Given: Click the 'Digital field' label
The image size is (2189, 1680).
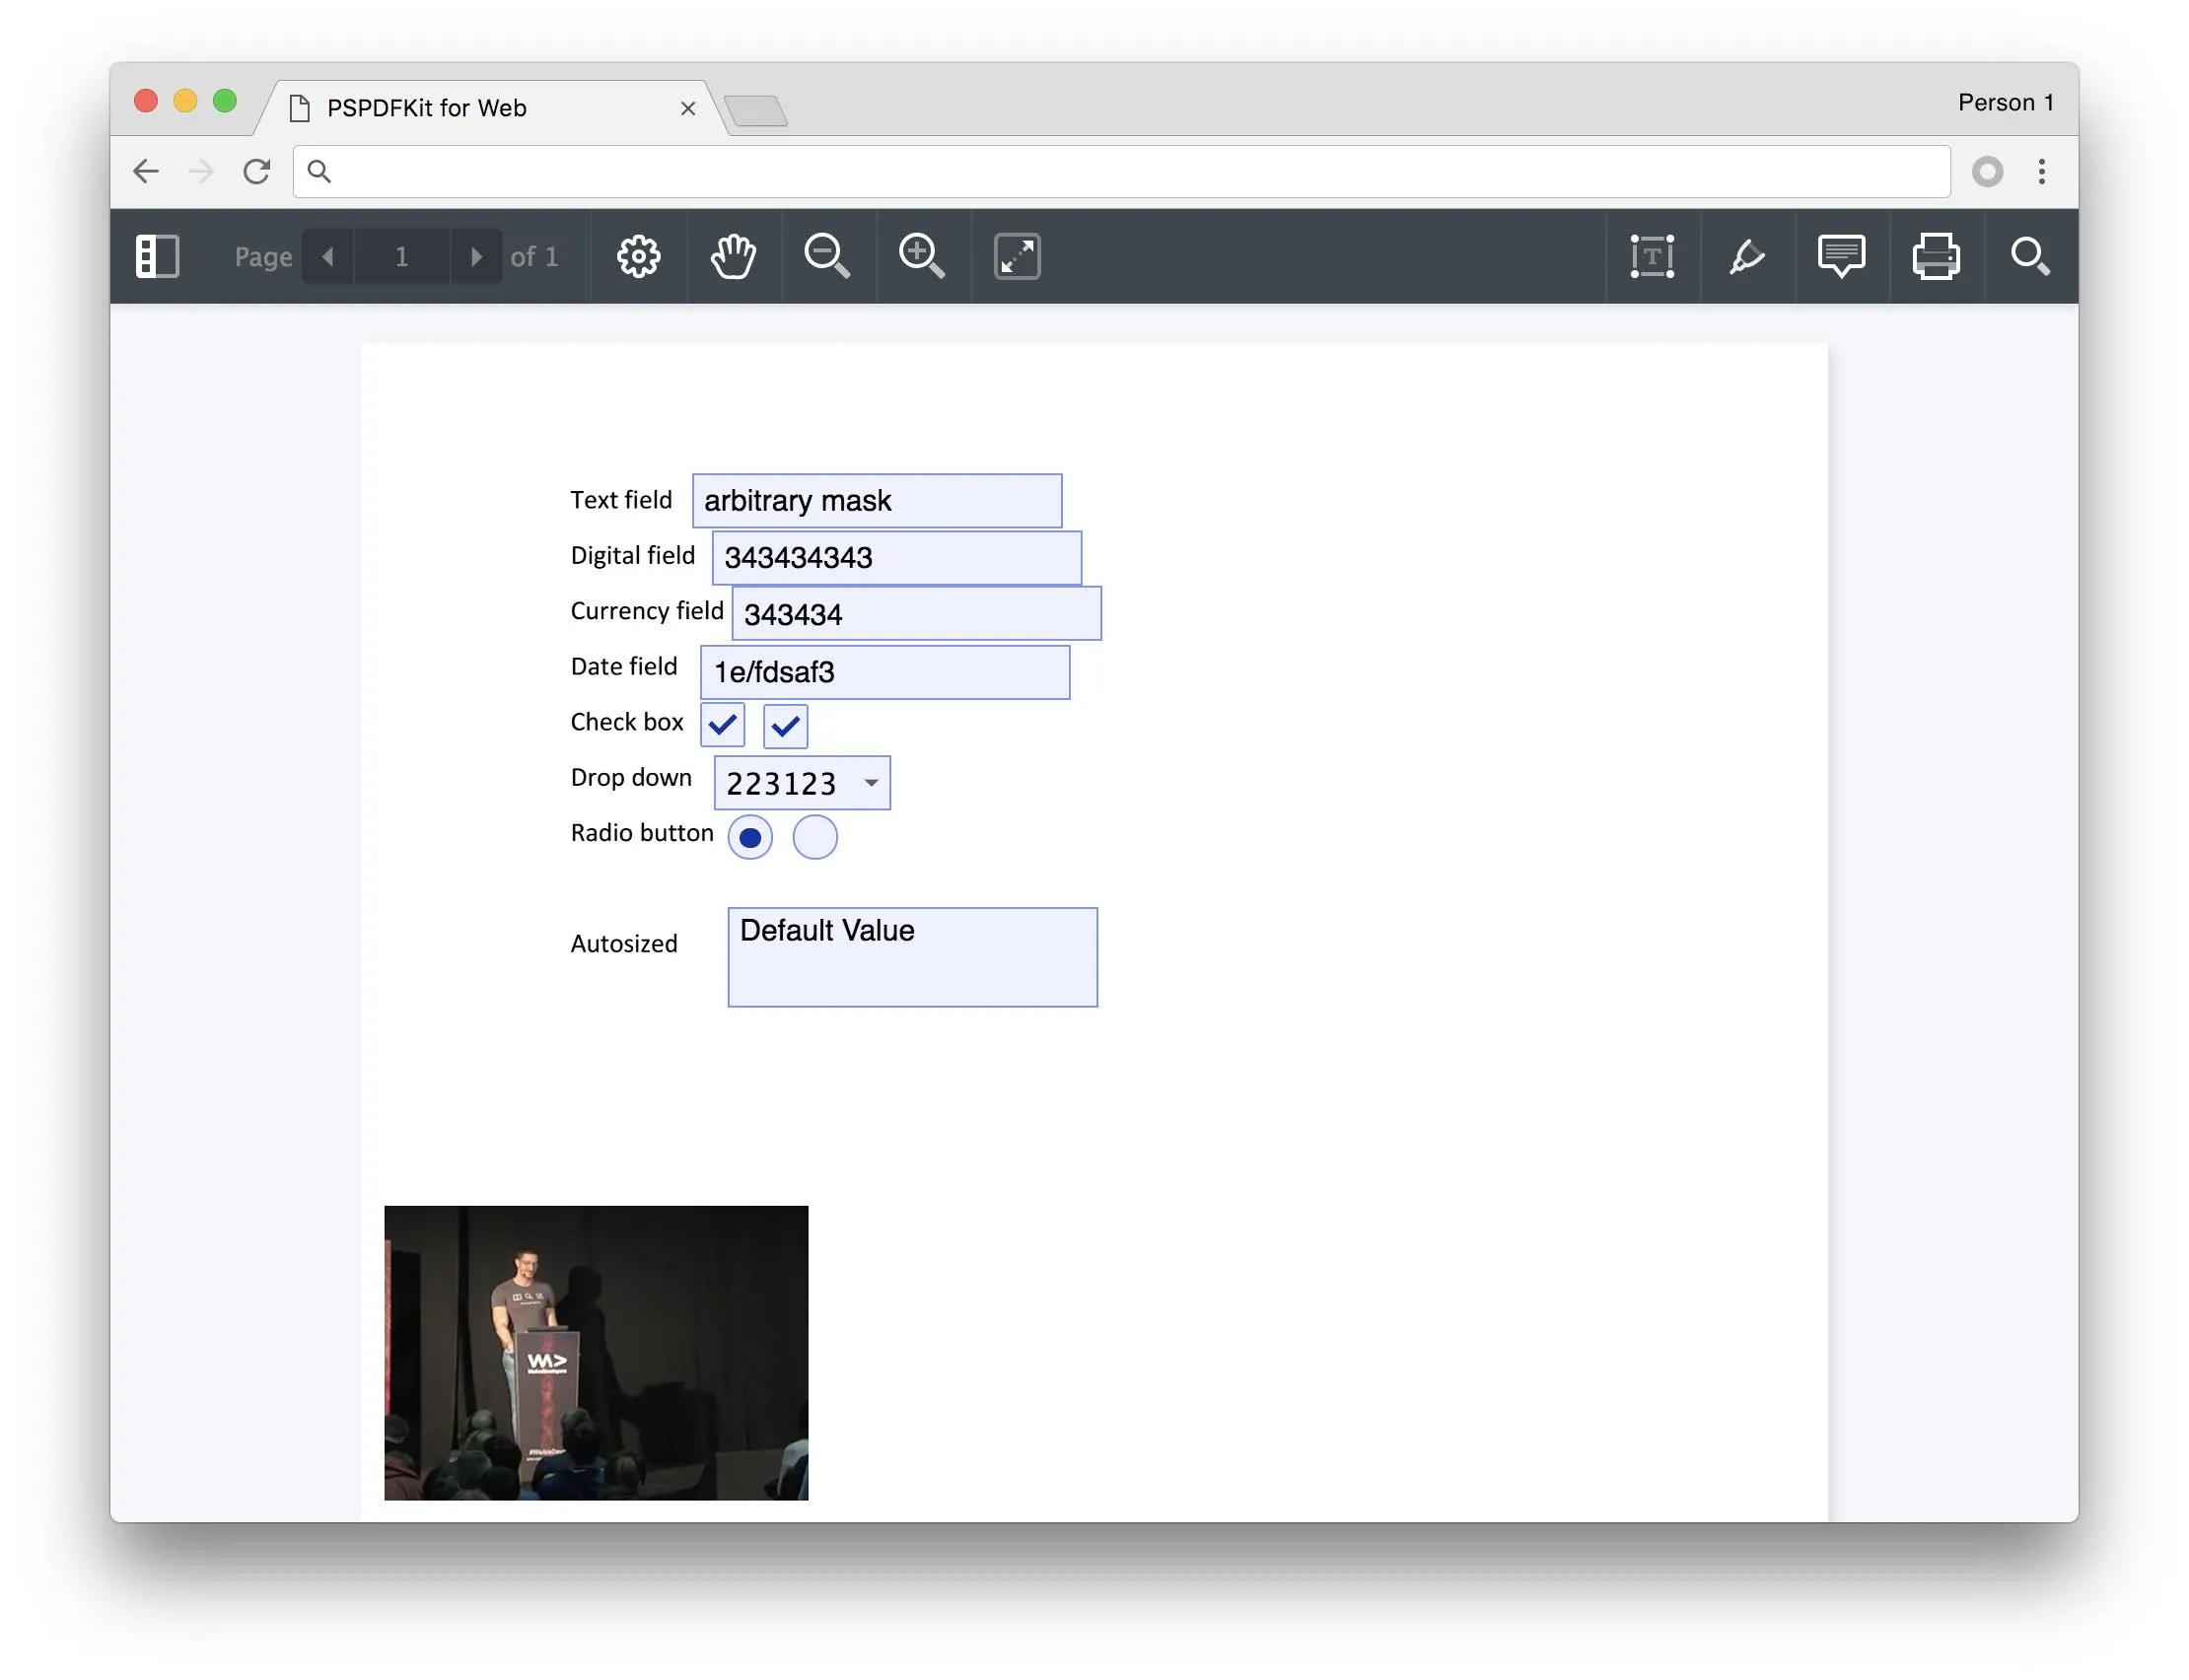Looking at the screenshot, I should (633, 556).
